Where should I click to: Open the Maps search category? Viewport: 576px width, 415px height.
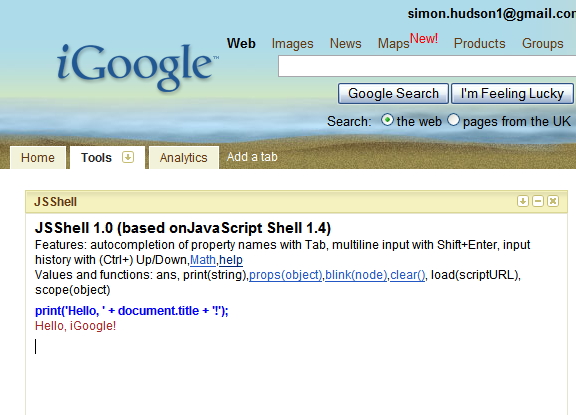click(x=393, y=43)
